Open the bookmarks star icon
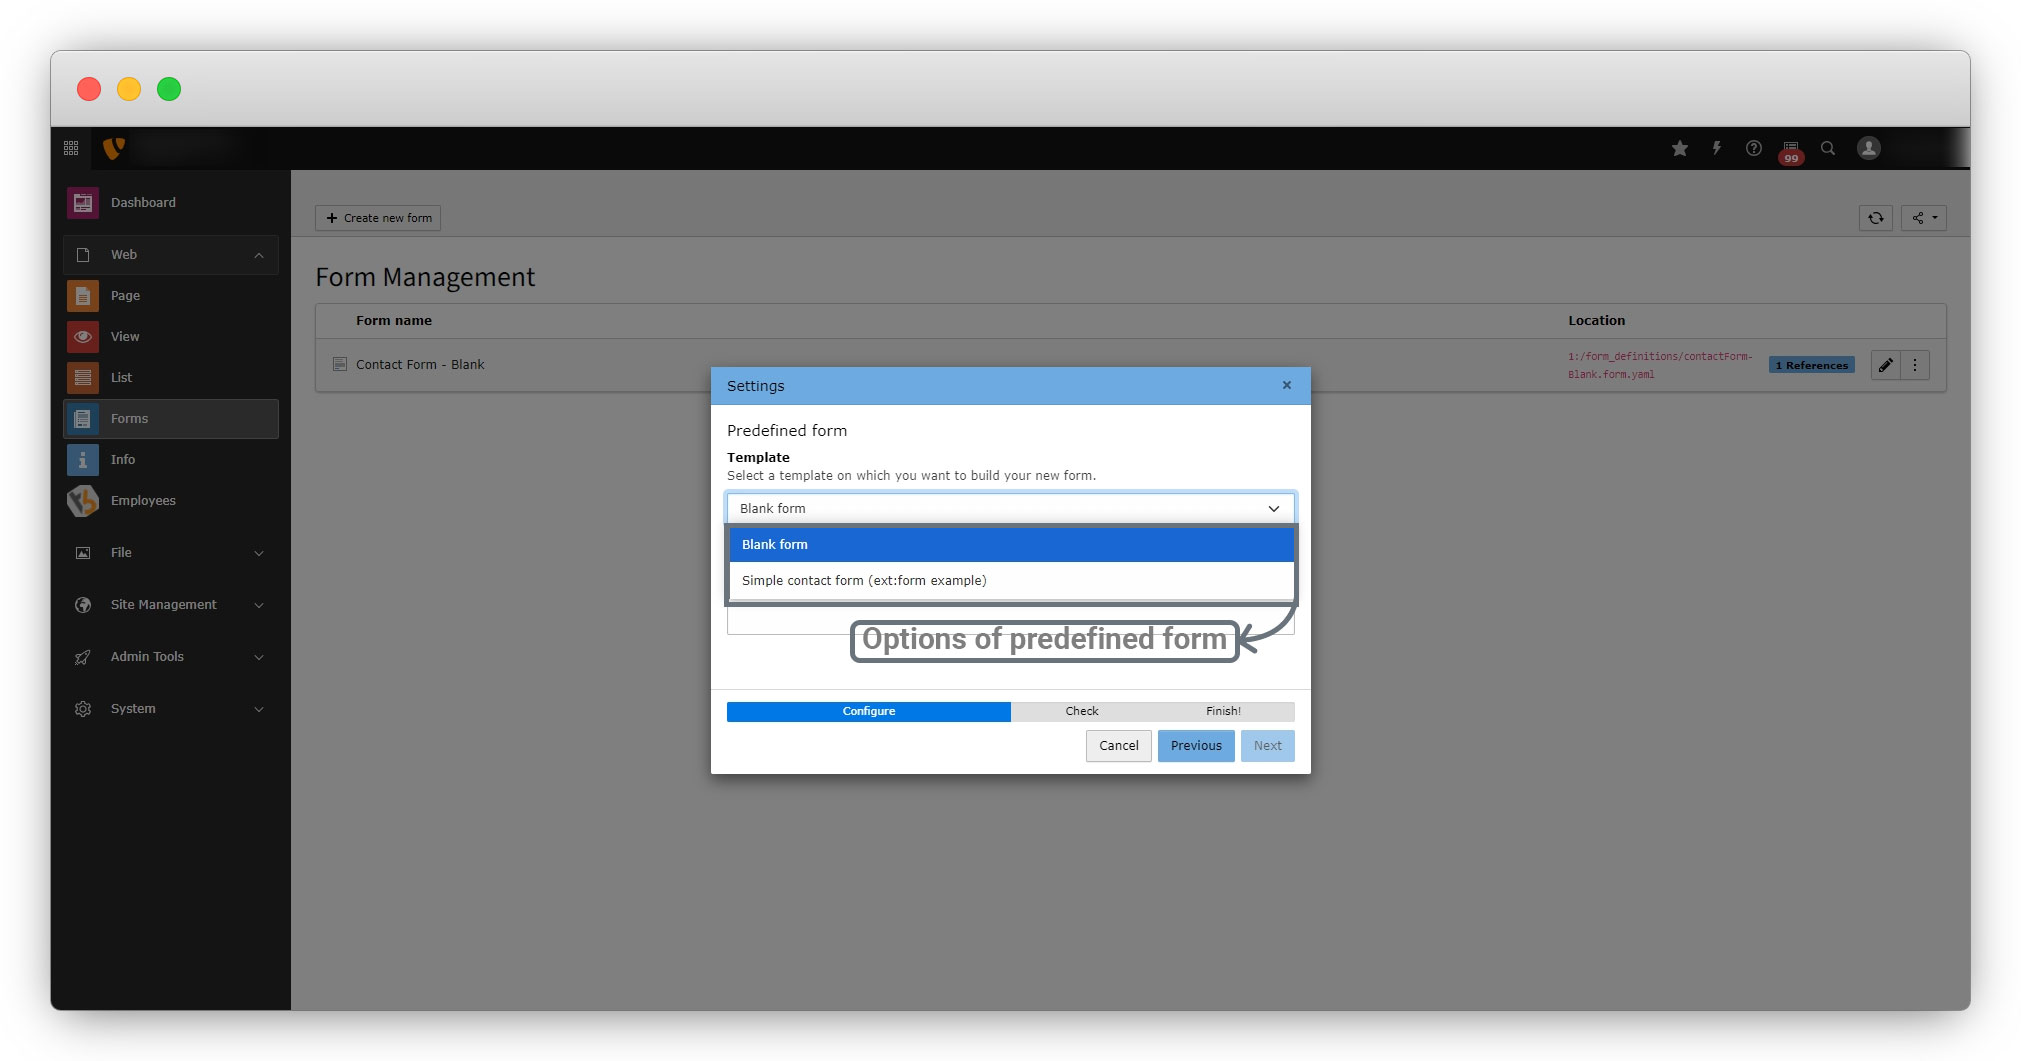Screen dimensions: 2021x1061 pos(1679,148)
